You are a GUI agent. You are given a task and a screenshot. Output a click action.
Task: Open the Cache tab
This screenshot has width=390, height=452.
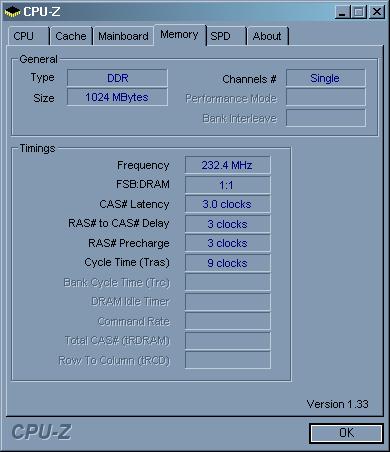(71, 36)
